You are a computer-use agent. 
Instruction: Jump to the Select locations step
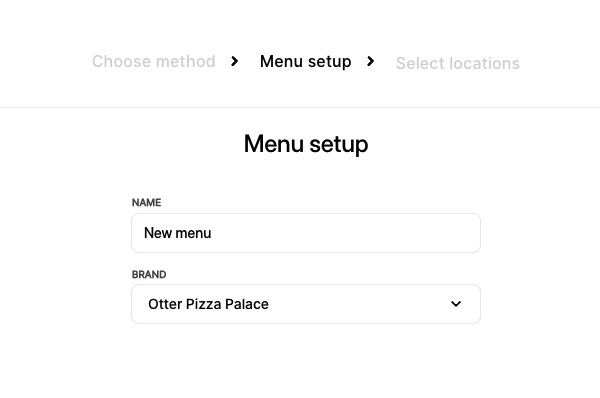point(458,63)
